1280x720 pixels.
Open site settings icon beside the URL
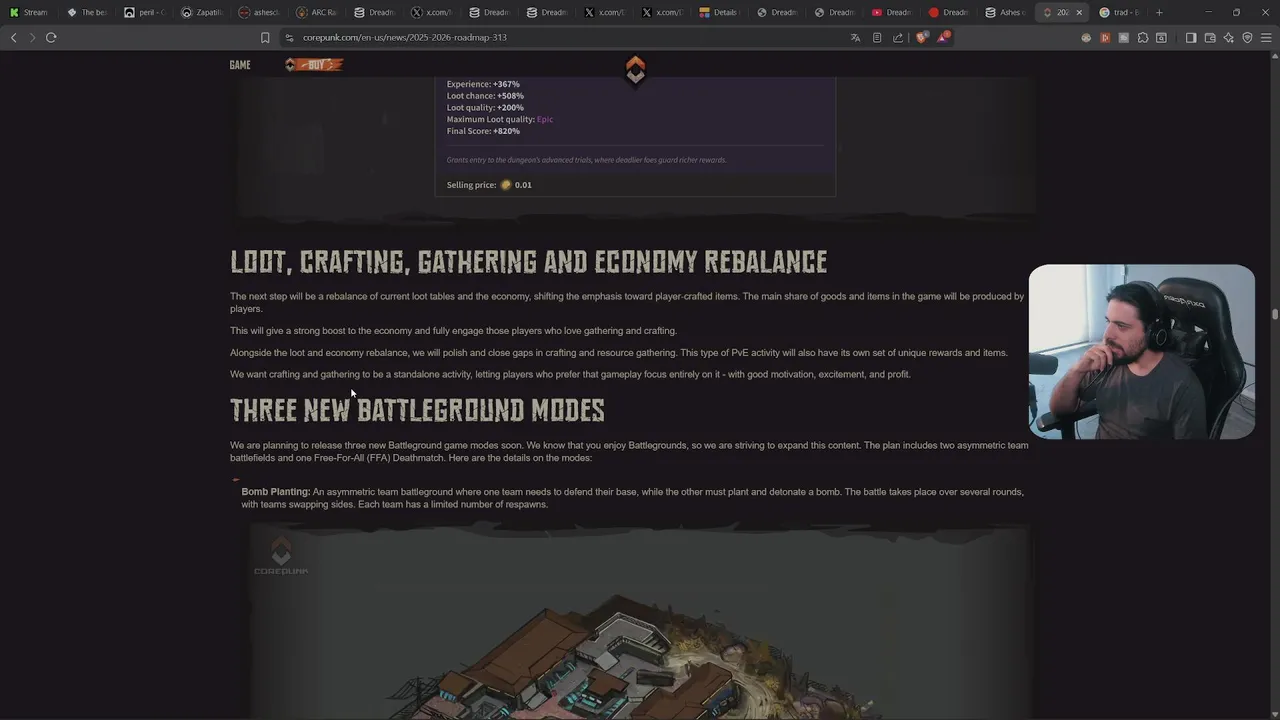(289, 37)
